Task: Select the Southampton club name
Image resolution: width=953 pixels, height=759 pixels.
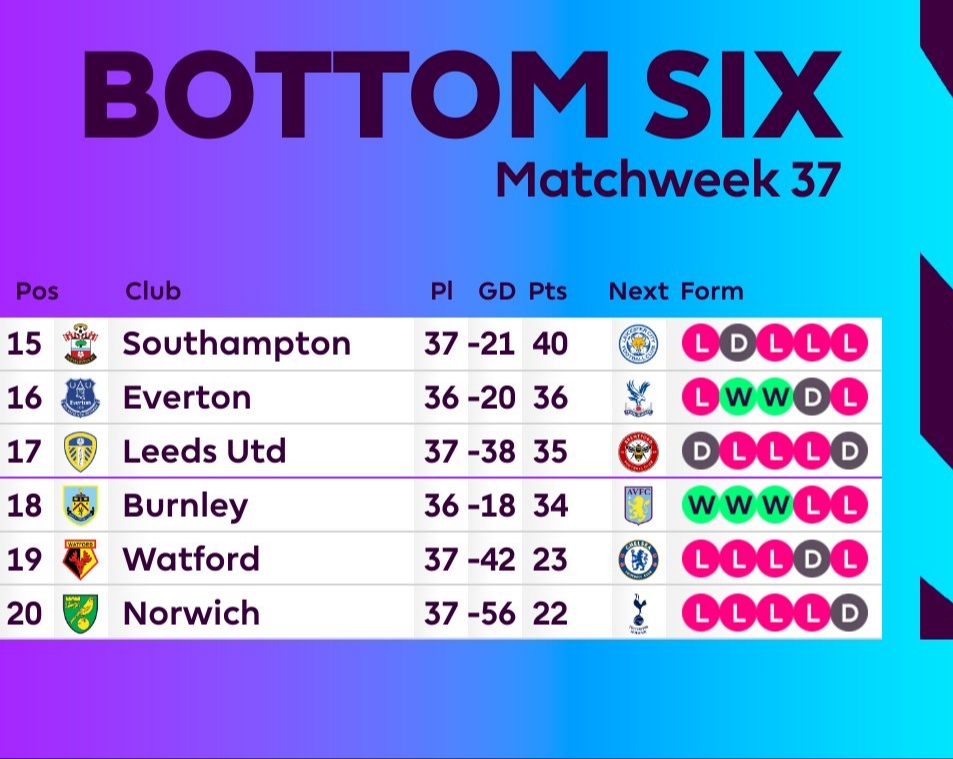Action: [236, 344]
